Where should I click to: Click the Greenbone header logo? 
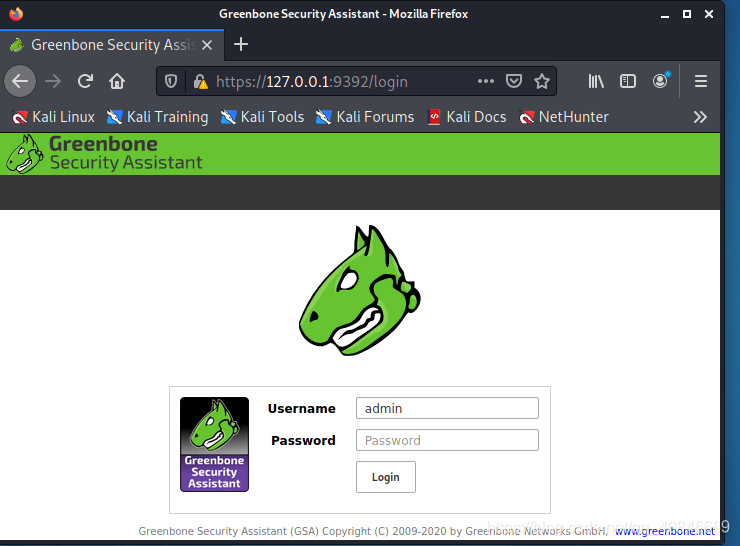point(104,153)
